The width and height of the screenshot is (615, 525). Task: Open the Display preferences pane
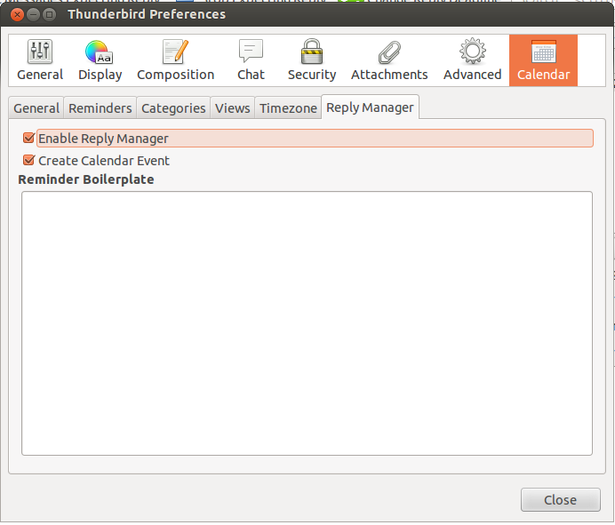point(100,60)
